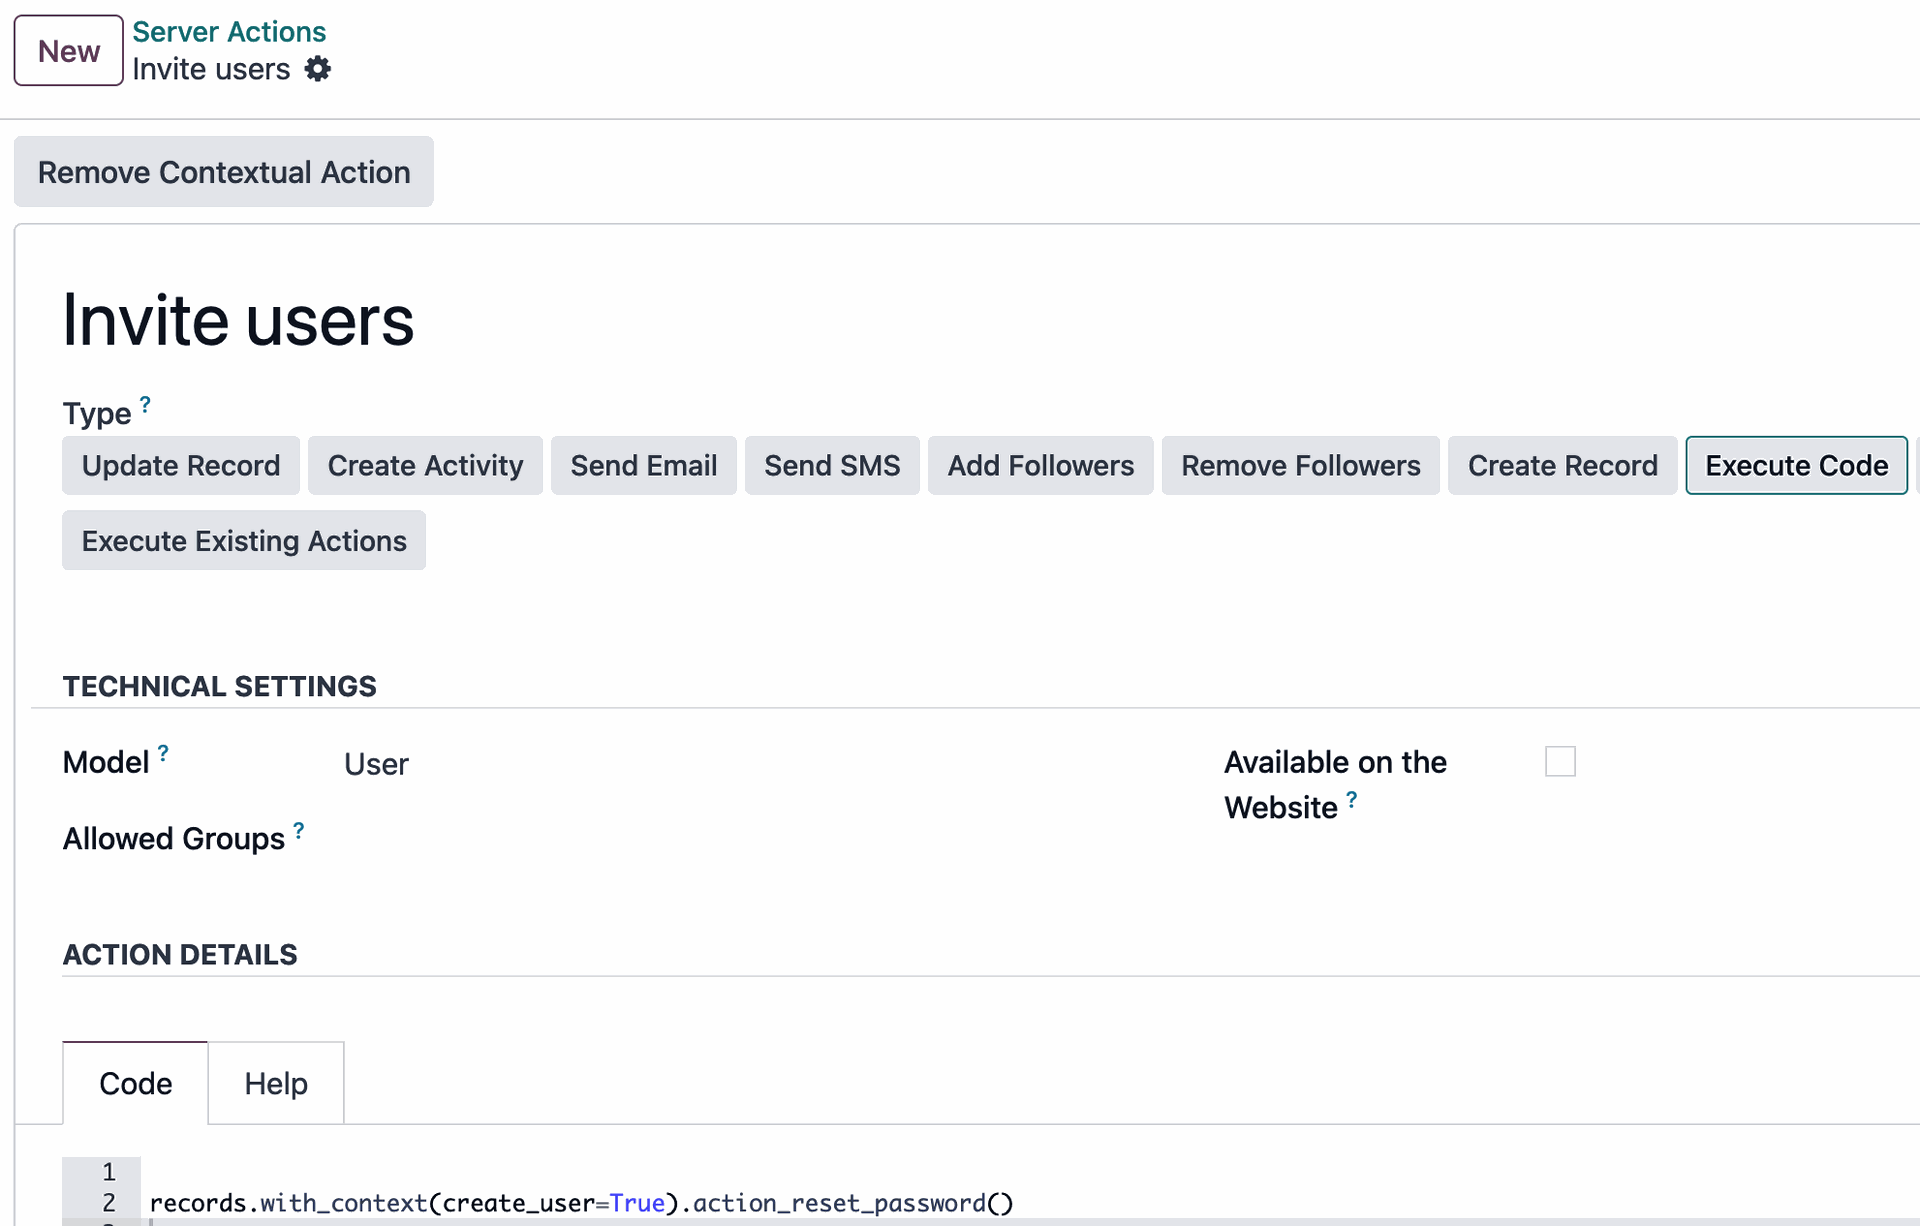Viewport: 1920px width, 1226px height.
Task: Go back via Server Actions breadcrumb
Action: click(229, 31)
